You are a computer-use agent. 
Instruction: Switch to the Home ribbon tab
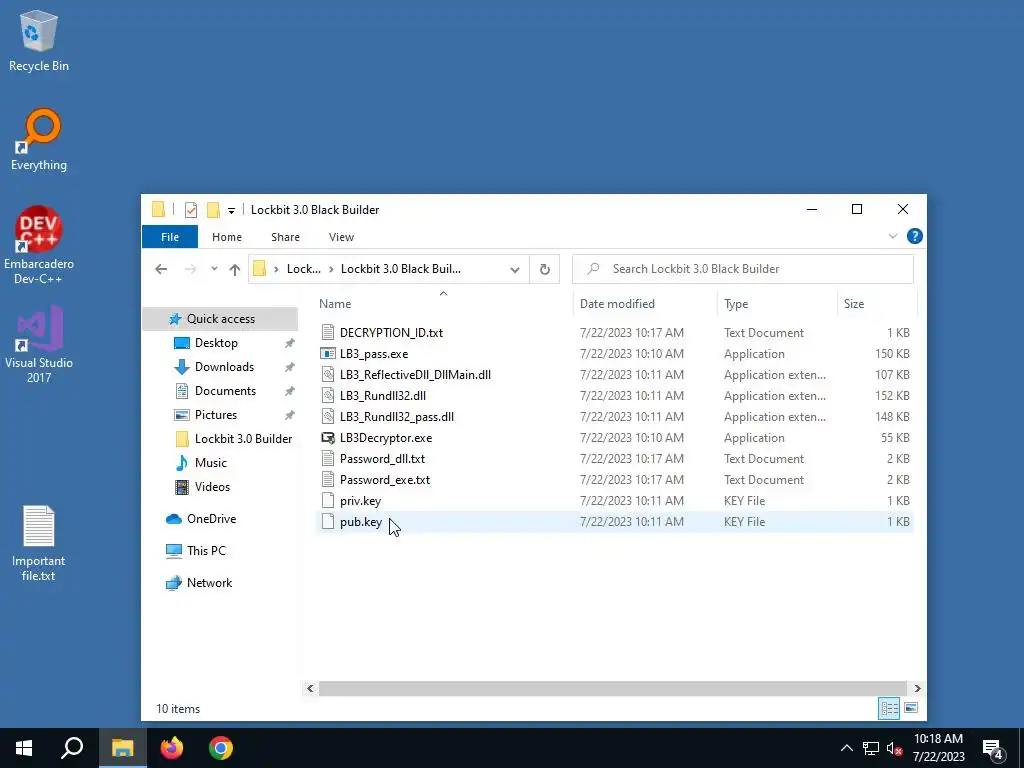pos(227,237)
